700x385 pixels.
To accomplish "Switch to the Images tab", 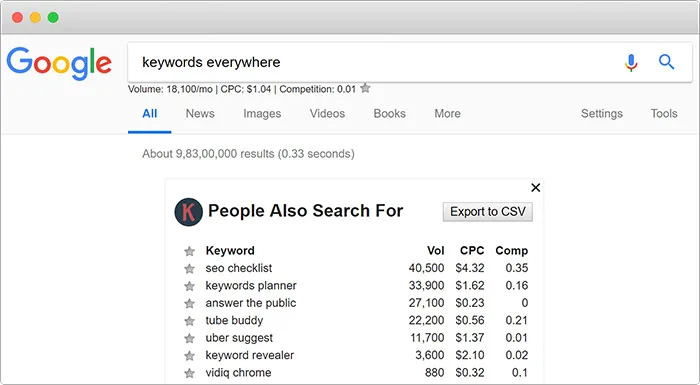I will 262,114.
